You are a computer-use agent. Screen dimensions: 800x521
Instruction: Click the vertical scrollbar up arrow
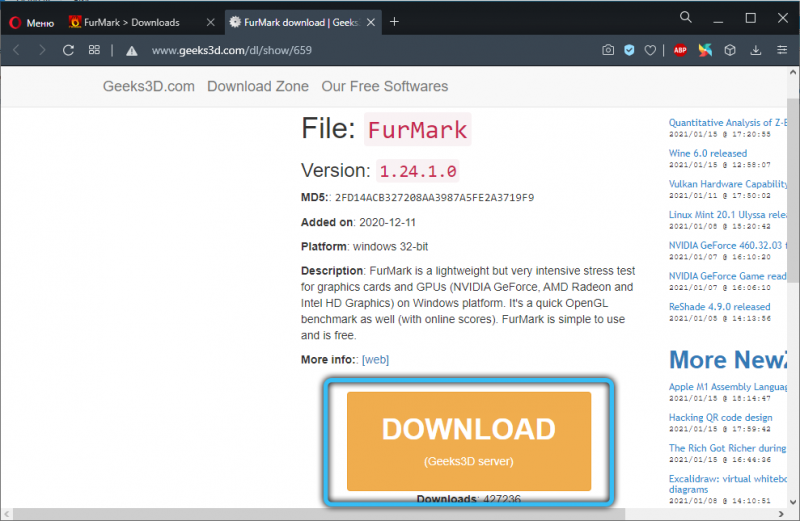click(793, 72)
